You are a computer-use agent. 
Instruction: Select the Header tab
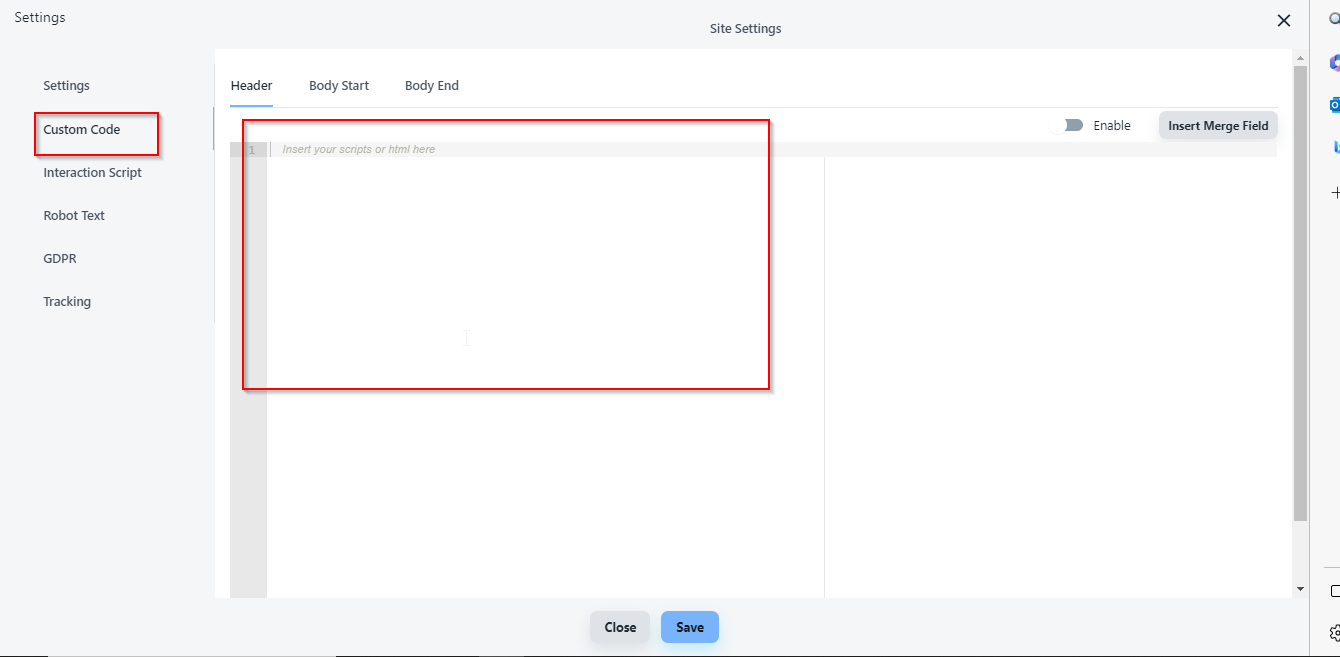point(251,86)
